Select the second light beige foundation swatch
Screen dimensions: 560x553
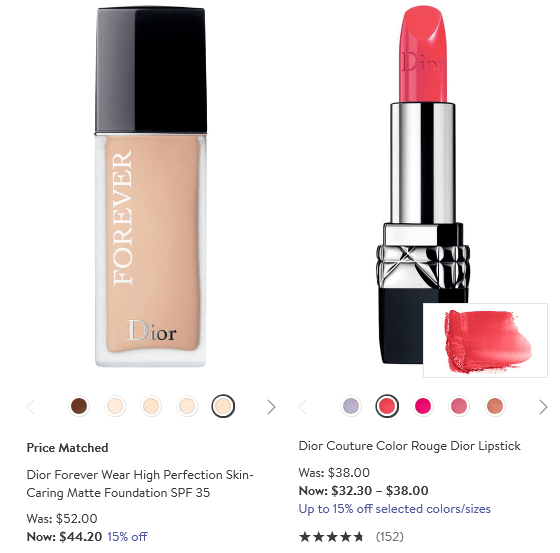pyautogui.click(x=151, y=406)
